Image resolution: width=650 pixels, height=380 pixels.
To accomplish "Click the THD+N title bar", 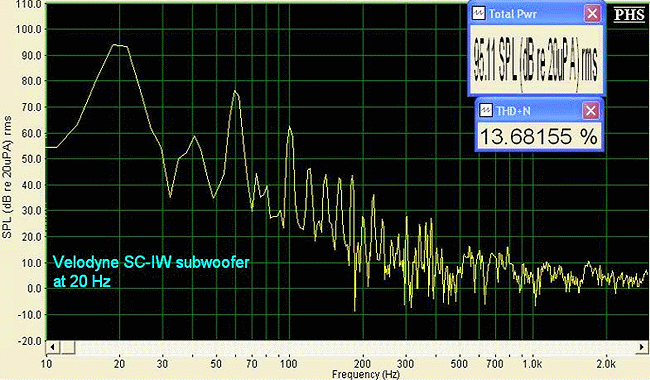I will pyautogui.click(x=531, y=111).
